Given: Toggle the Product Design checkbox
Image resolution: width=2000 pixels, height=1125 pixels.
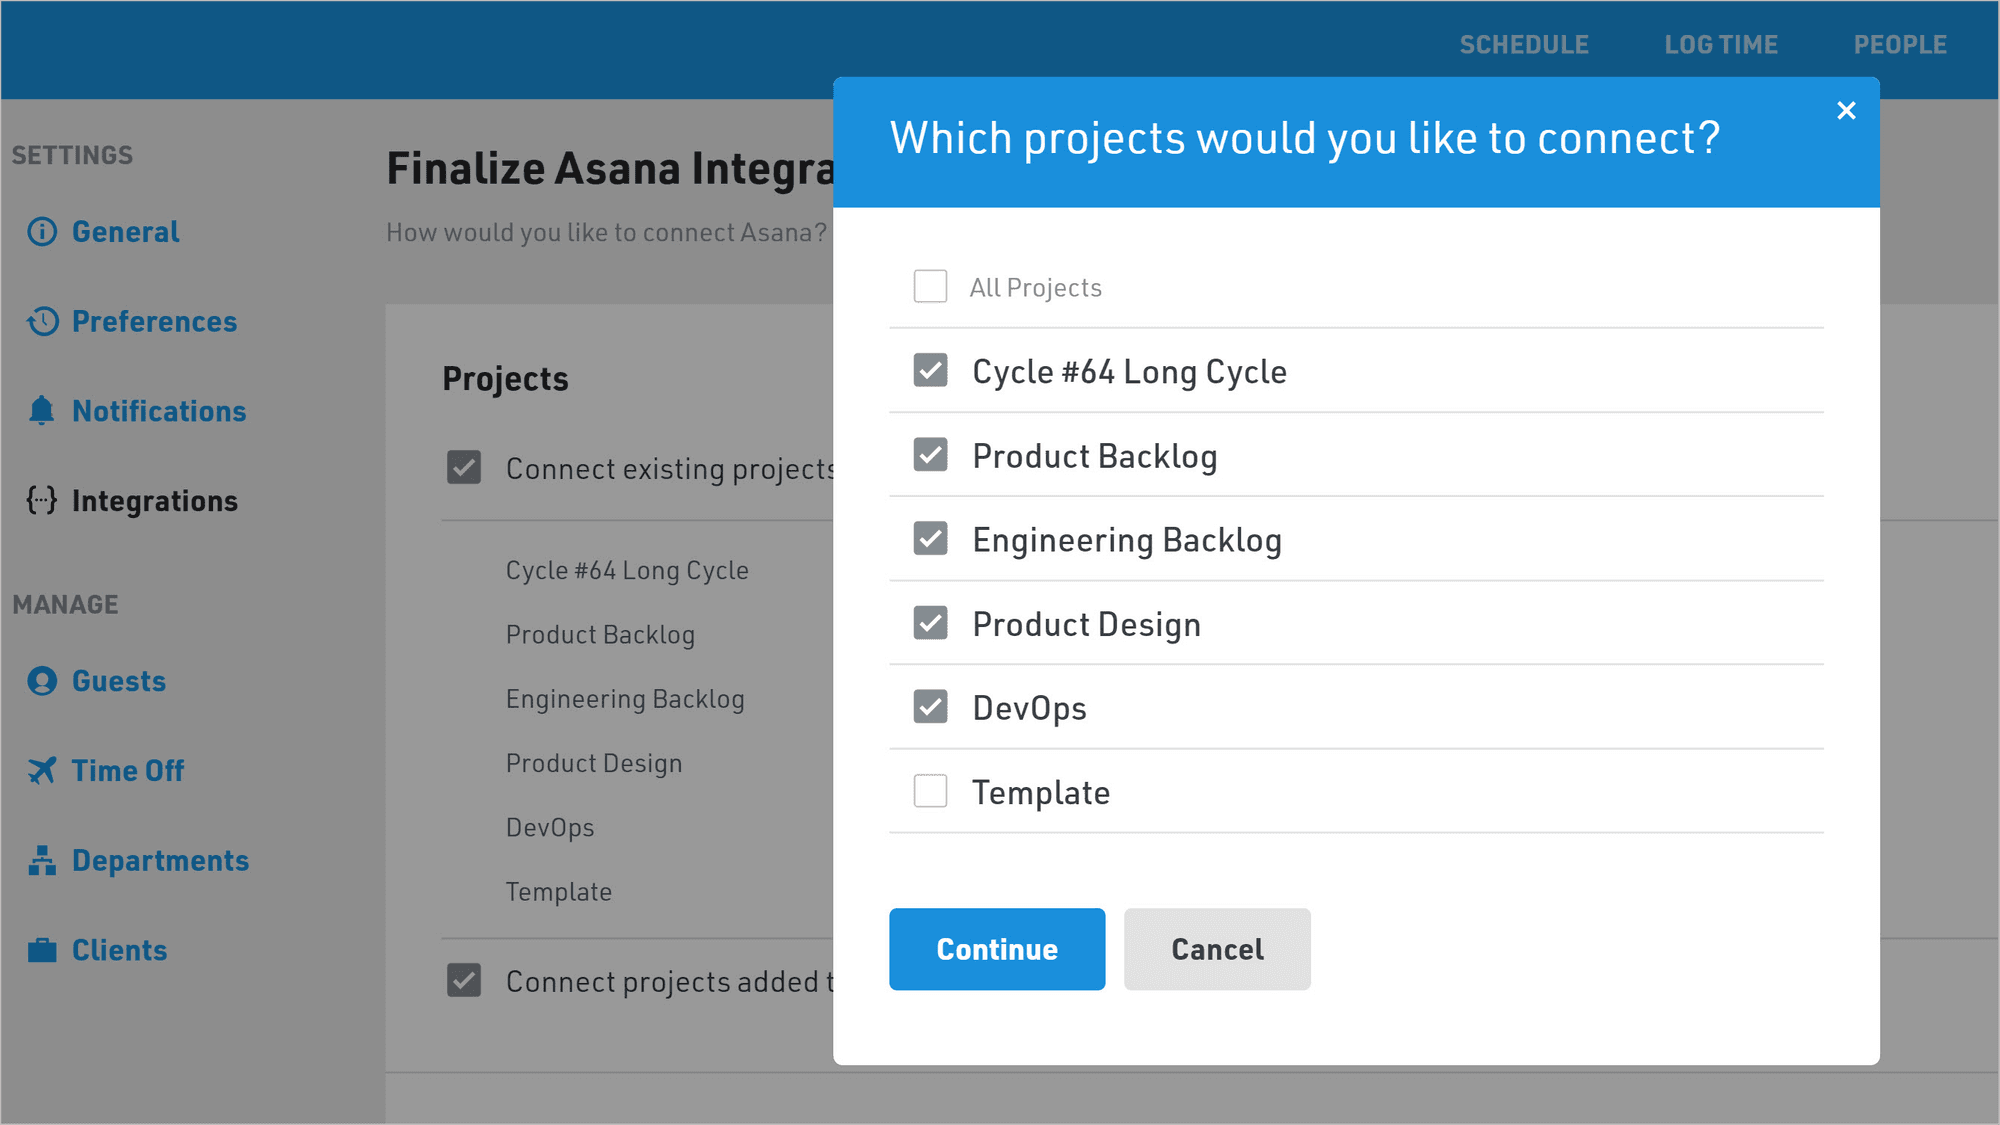Looking at the screenshot, I should tap(930, 623).
